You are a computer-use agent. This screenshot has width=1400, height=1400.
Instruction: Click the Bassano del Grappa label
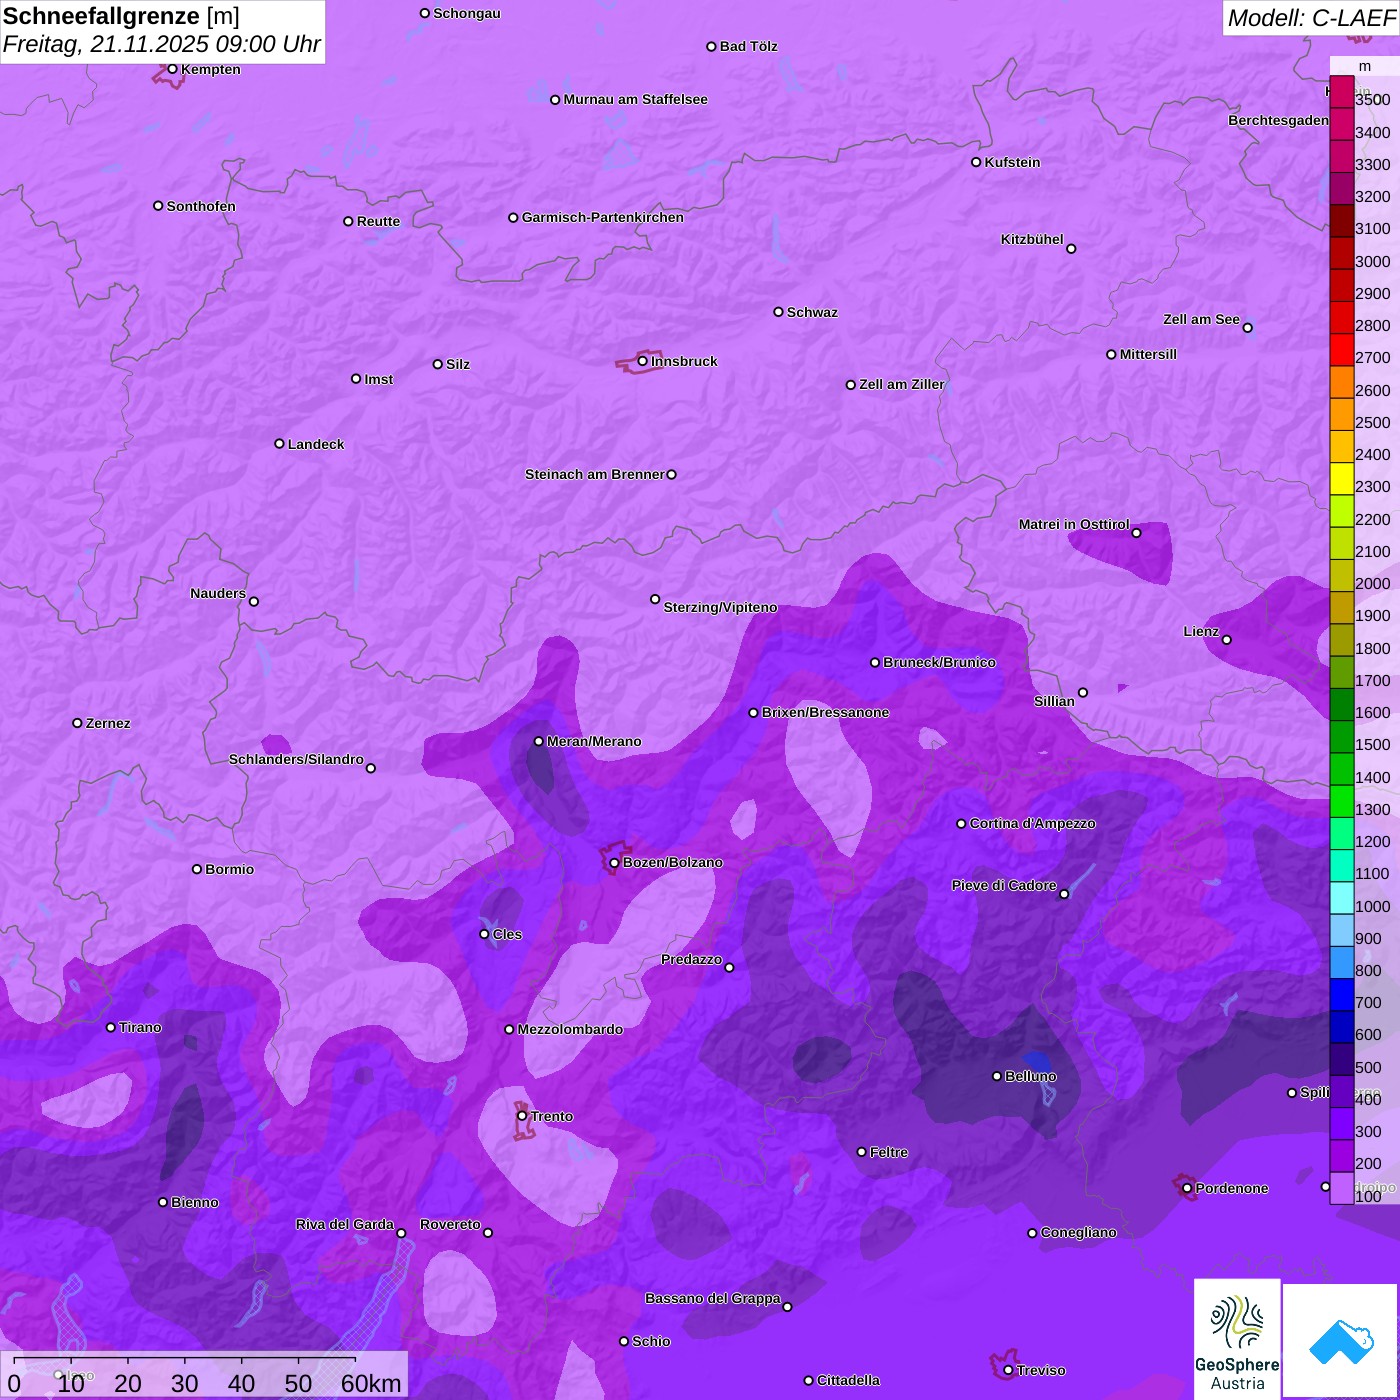click(713, 1298)
